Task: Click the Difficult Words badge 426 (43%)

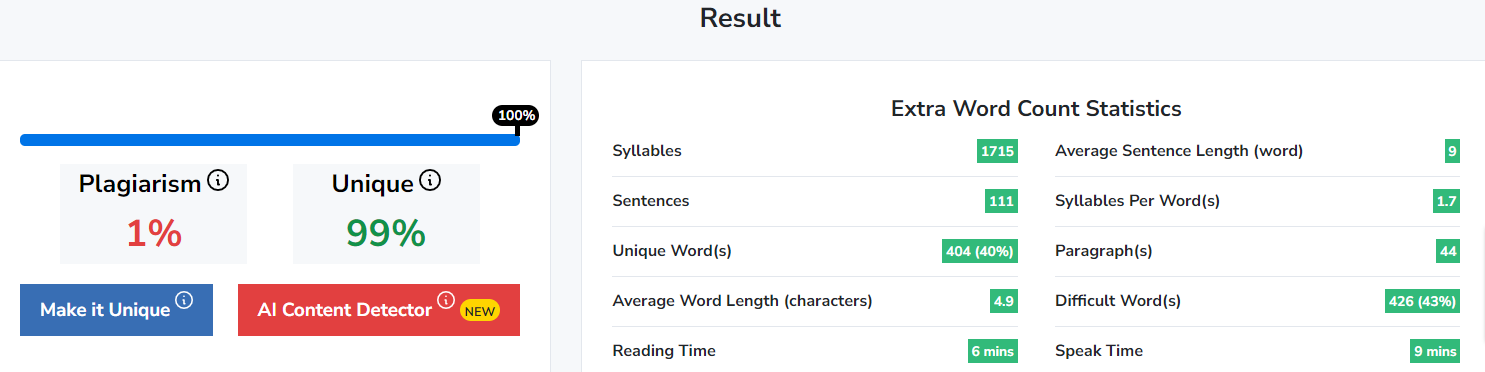Action: click(1422, 301)
